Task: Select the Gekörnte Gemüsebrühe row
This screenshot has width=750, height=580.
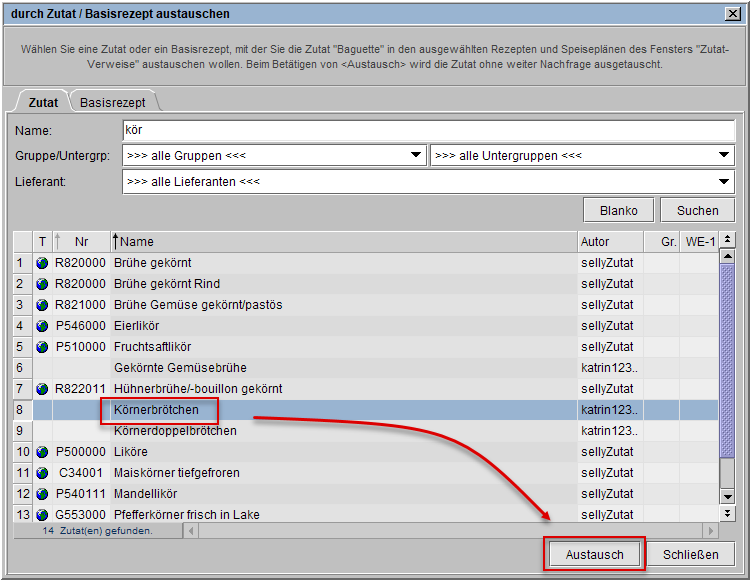Action: coord(366,368)
